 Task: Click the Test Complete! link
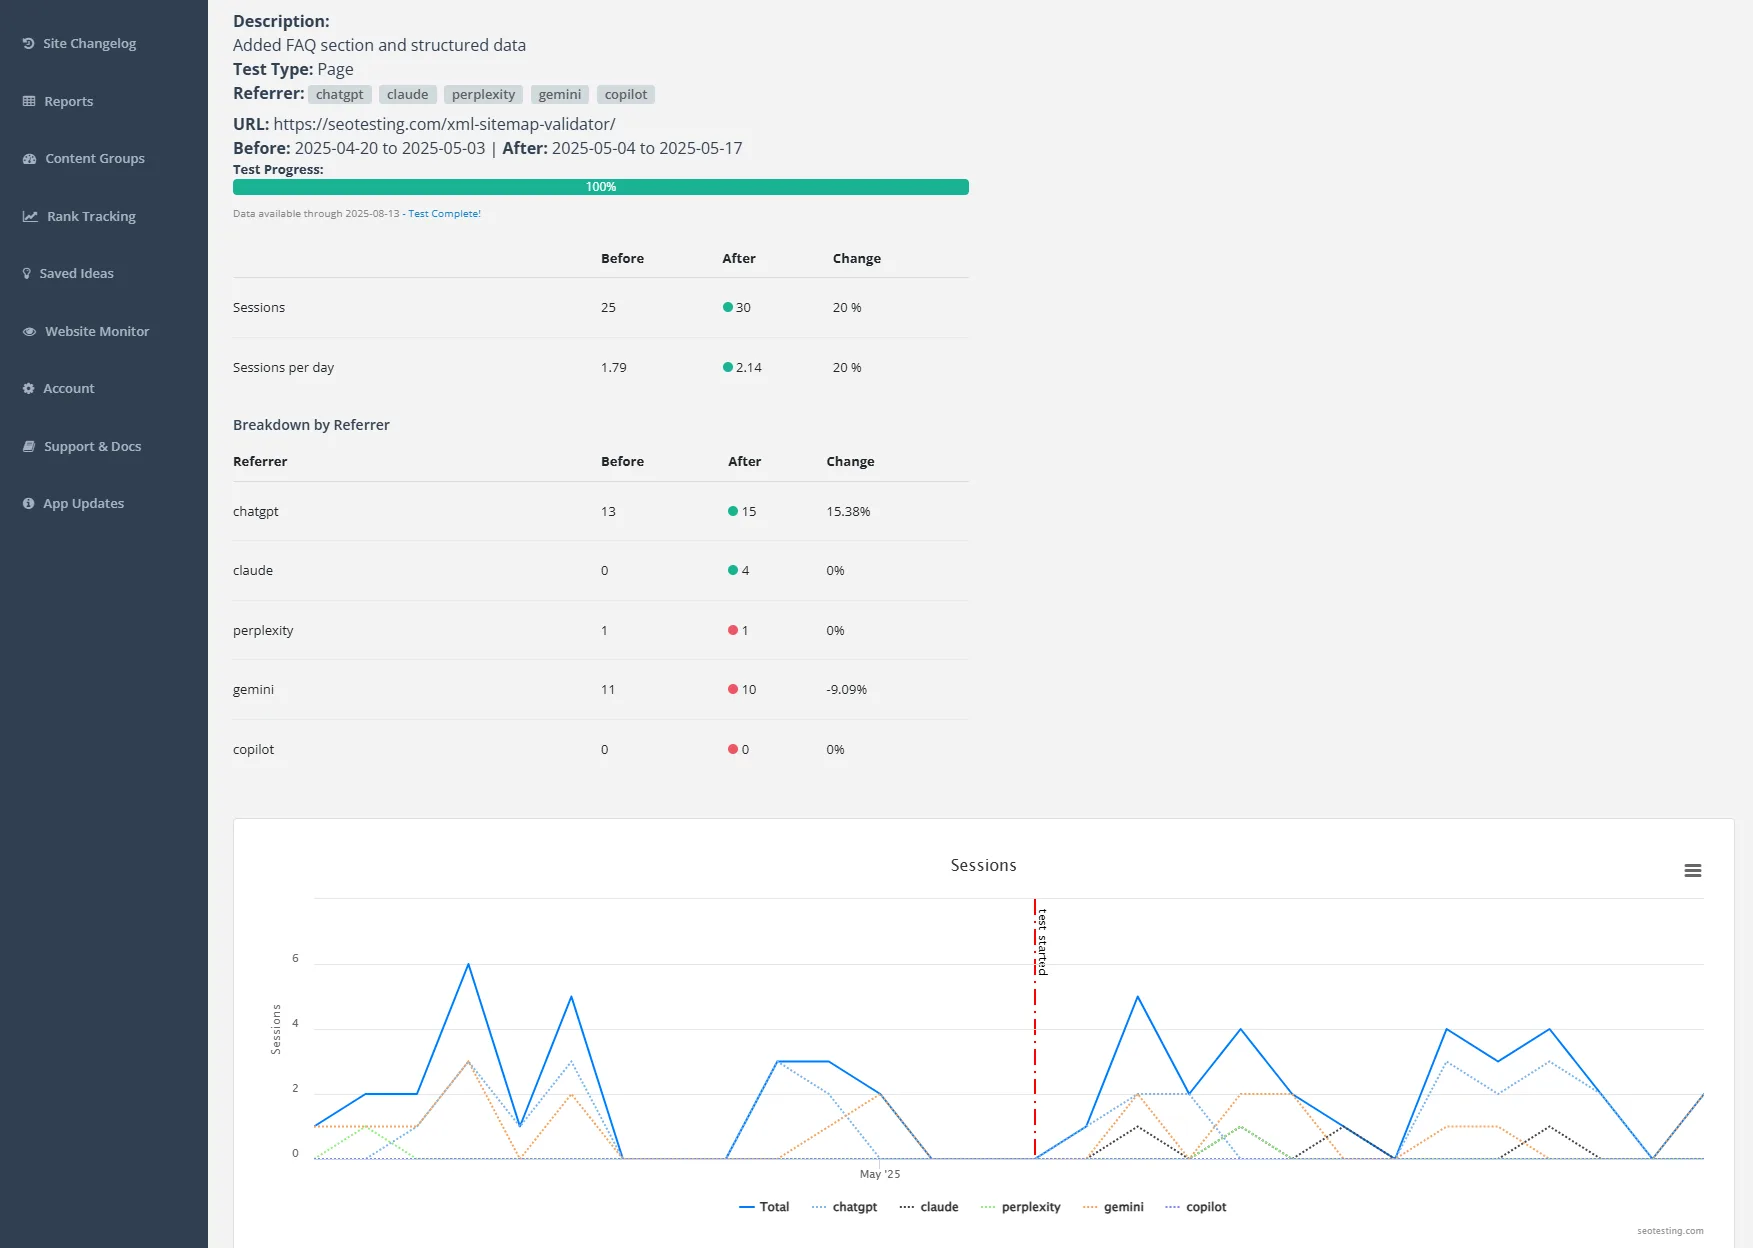(x=444, y=214)
